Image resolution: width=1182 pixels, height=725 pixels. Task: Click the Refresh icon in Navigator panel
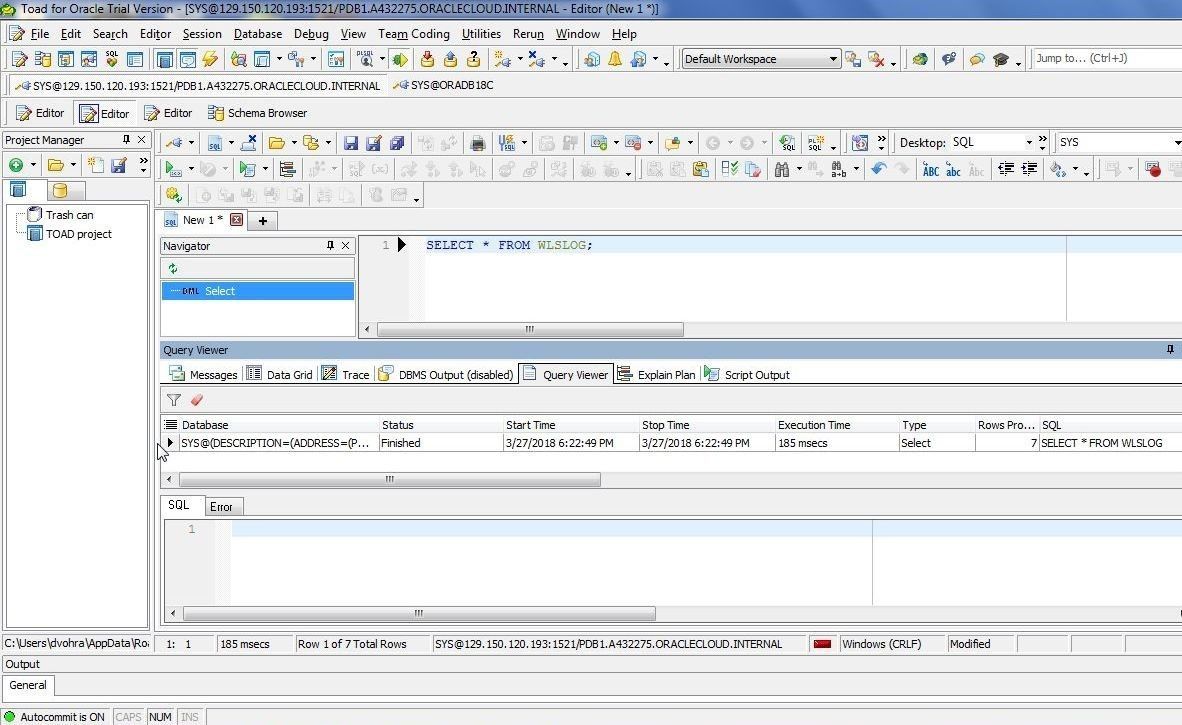click(173, 268)
